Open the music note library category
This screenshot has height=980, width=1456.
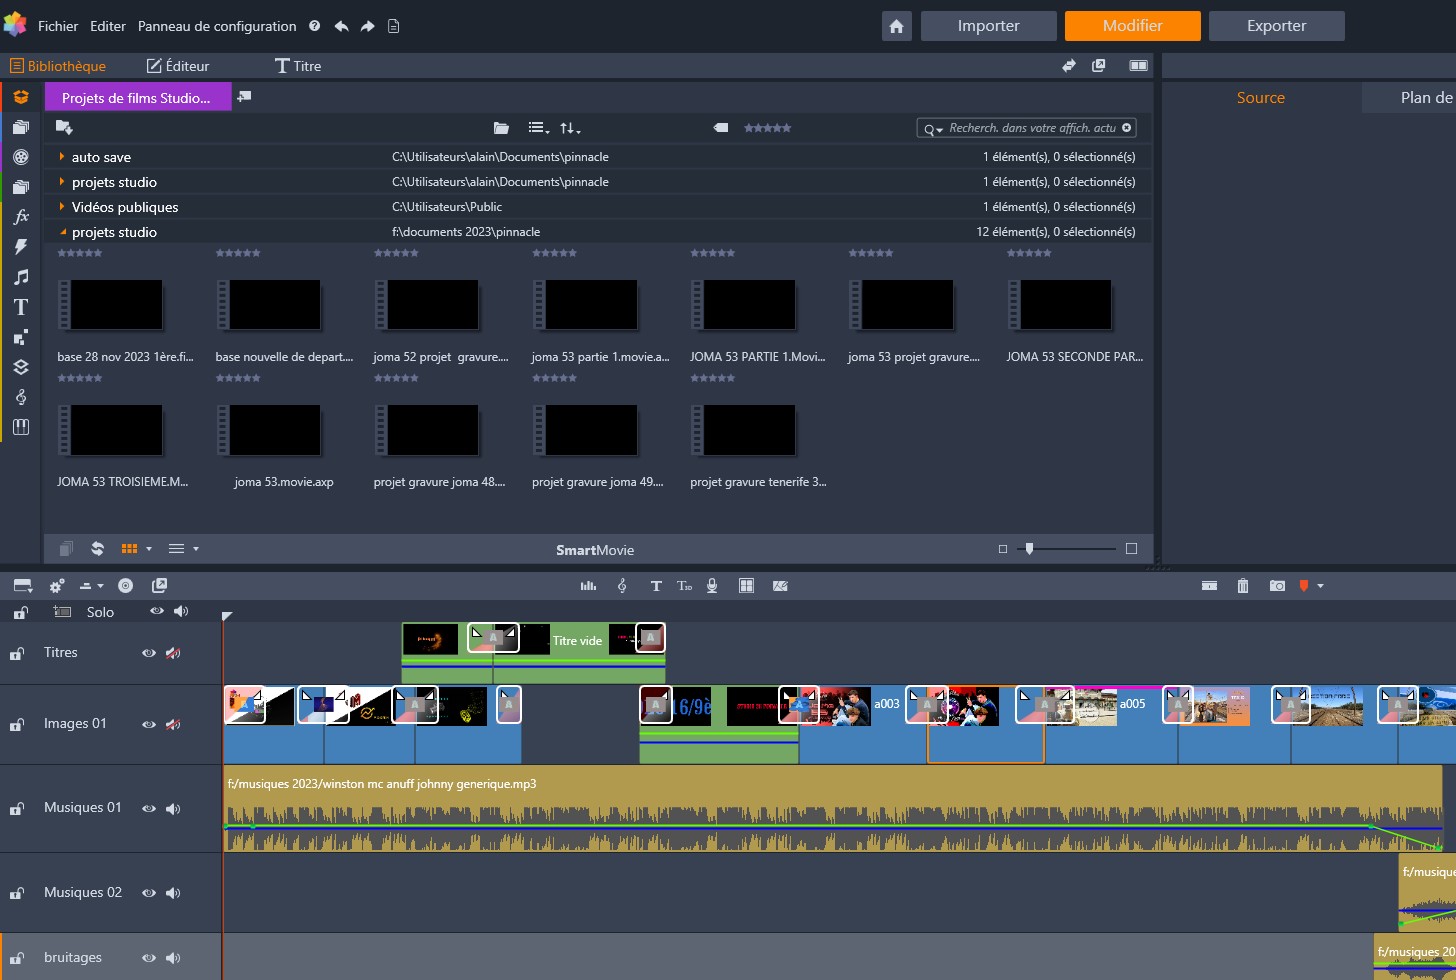point(21,277)
